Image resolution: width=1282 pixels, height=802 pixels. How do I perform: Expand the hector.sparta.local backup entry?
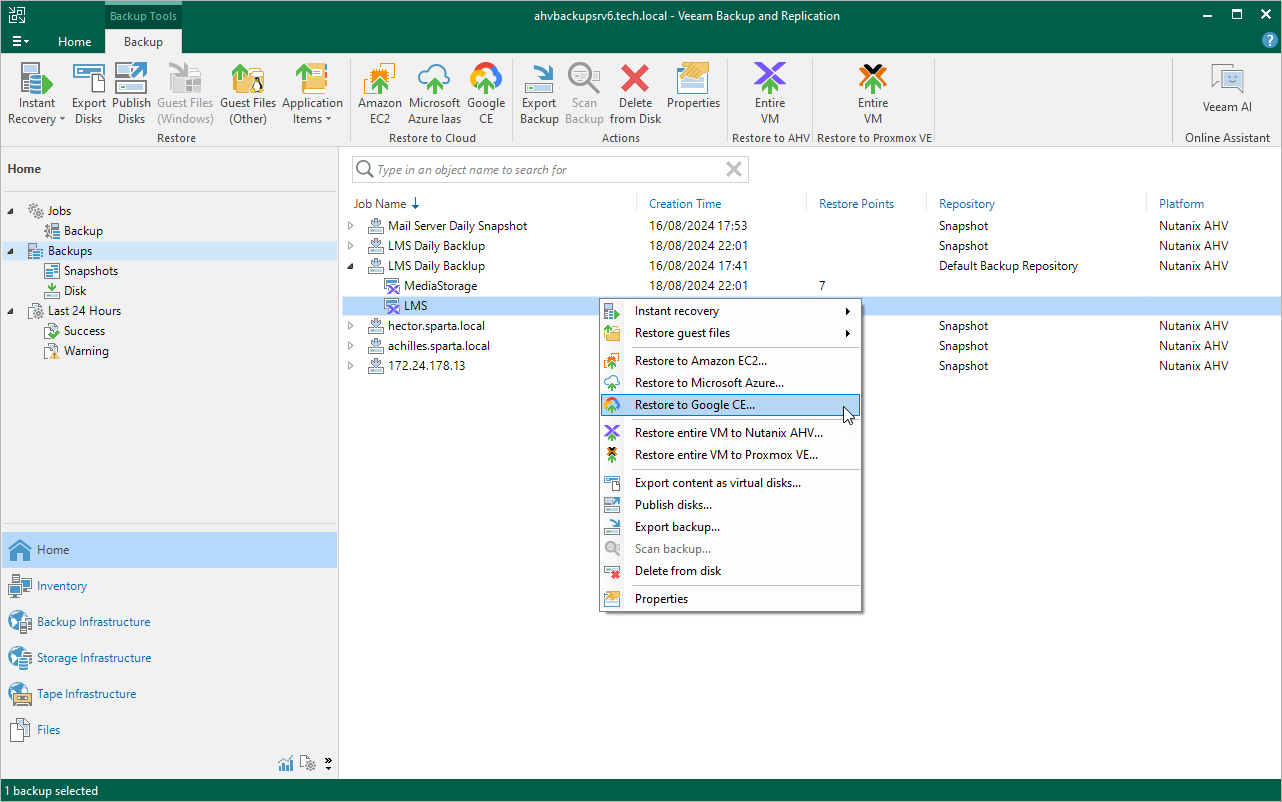(351, 326)
